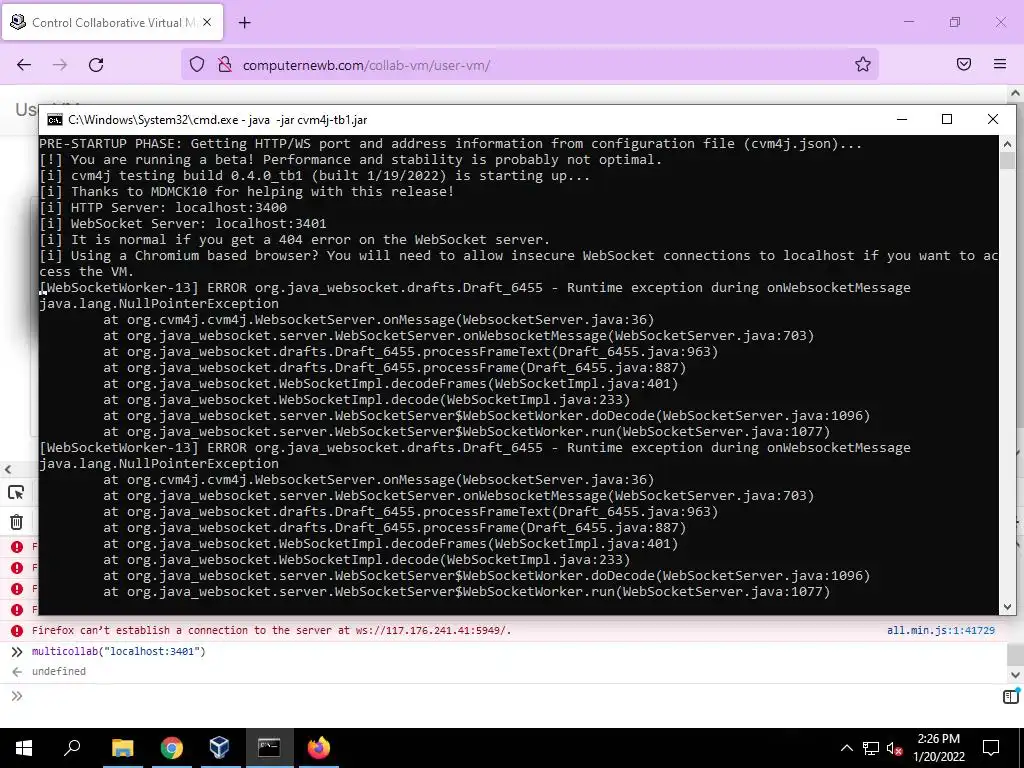This screenshot has width=1024, height=768.
Task: Click the Thanks to MDMCK10 line
Action: (246, 191)
